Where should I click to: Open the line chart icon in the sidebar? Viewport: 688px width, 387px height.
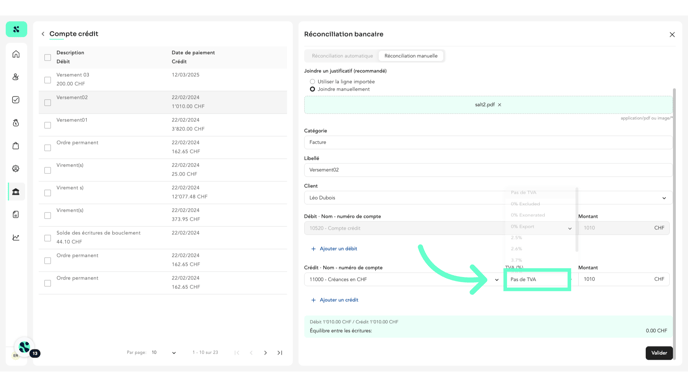(16, 237)
